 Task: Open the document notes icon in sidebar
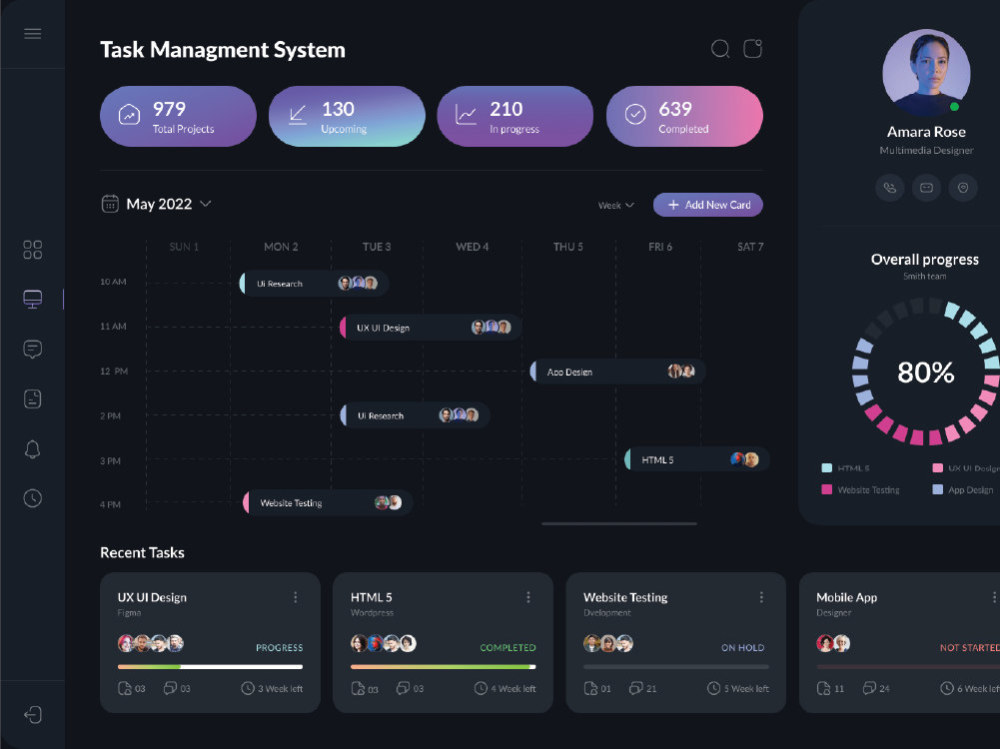click(33, 399)
